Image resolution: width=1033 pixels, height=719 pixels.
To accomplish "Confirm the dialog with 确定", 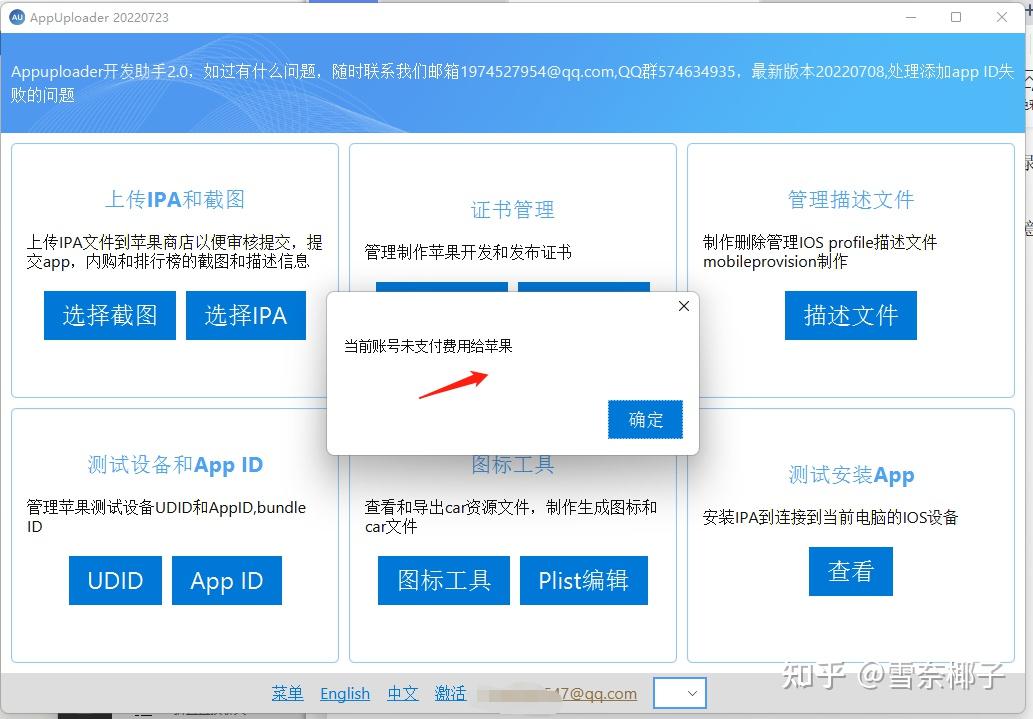I will click(x=644, y=420).
